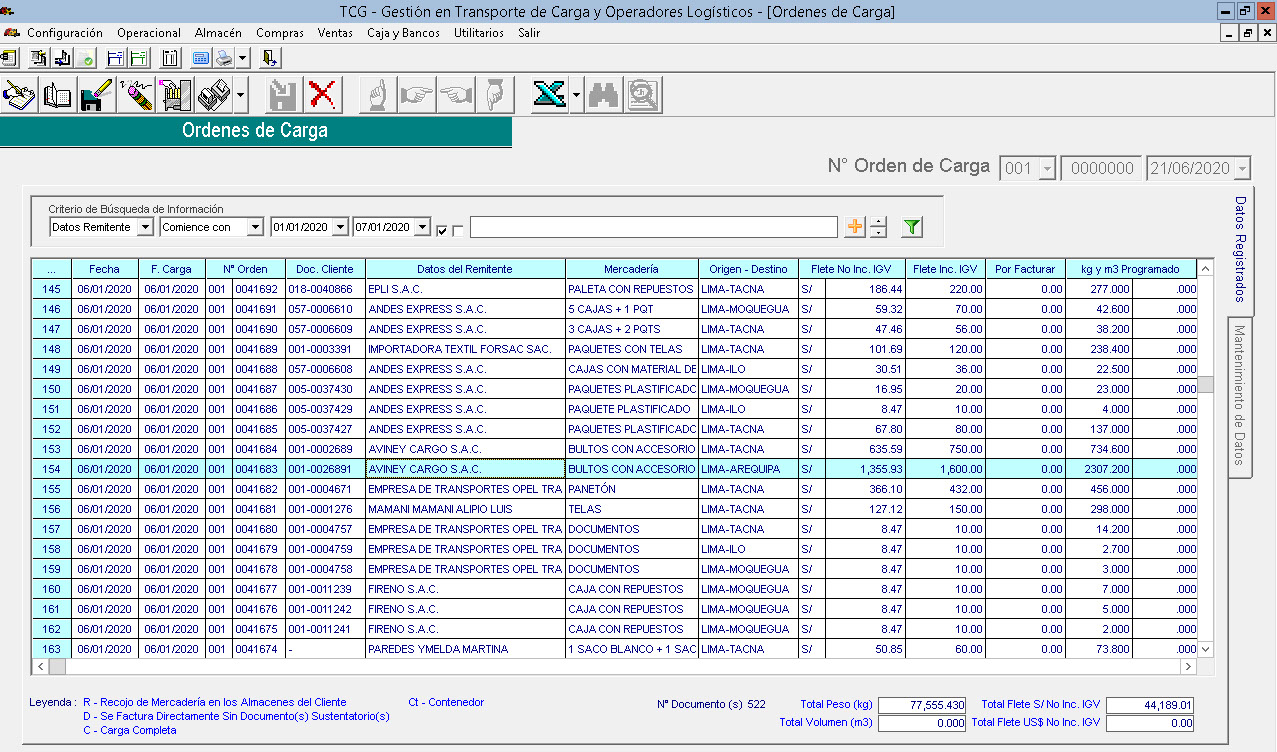Open the Almacén menu

[218, 33]
